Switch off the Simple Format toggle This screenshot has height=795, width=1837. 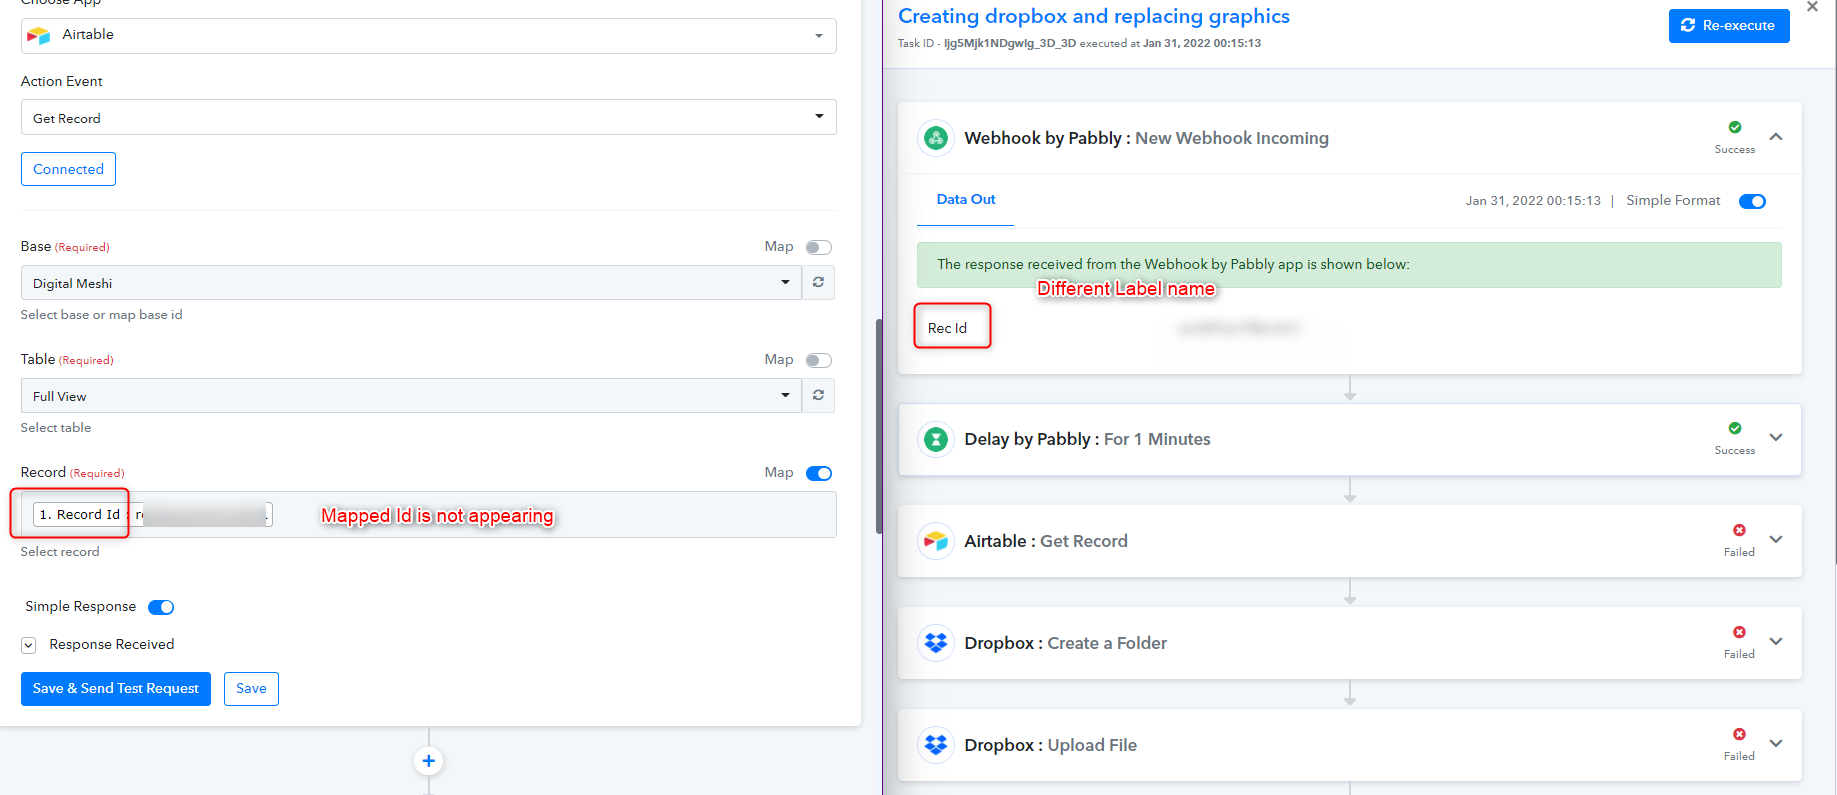[1752, 201]
